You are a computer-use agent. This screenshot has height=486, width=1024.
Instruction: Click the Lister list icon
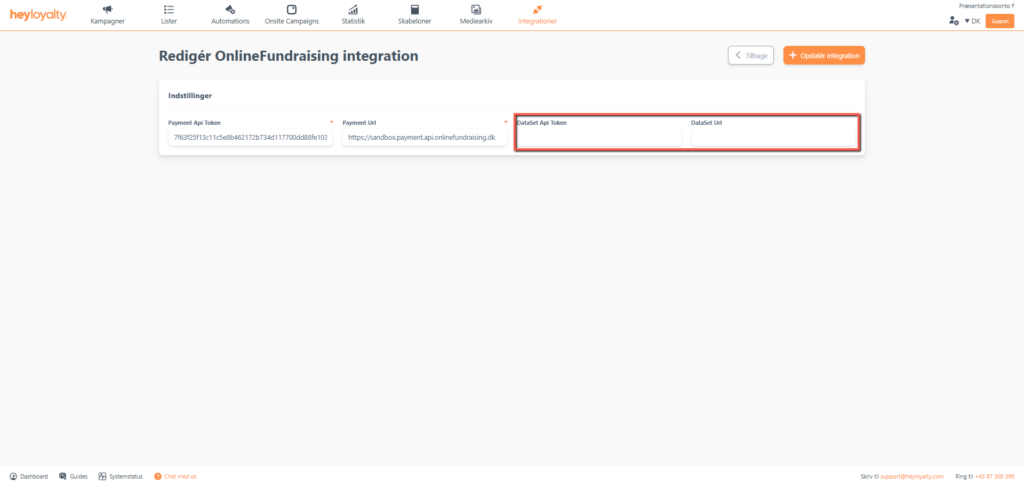point(168,10)
